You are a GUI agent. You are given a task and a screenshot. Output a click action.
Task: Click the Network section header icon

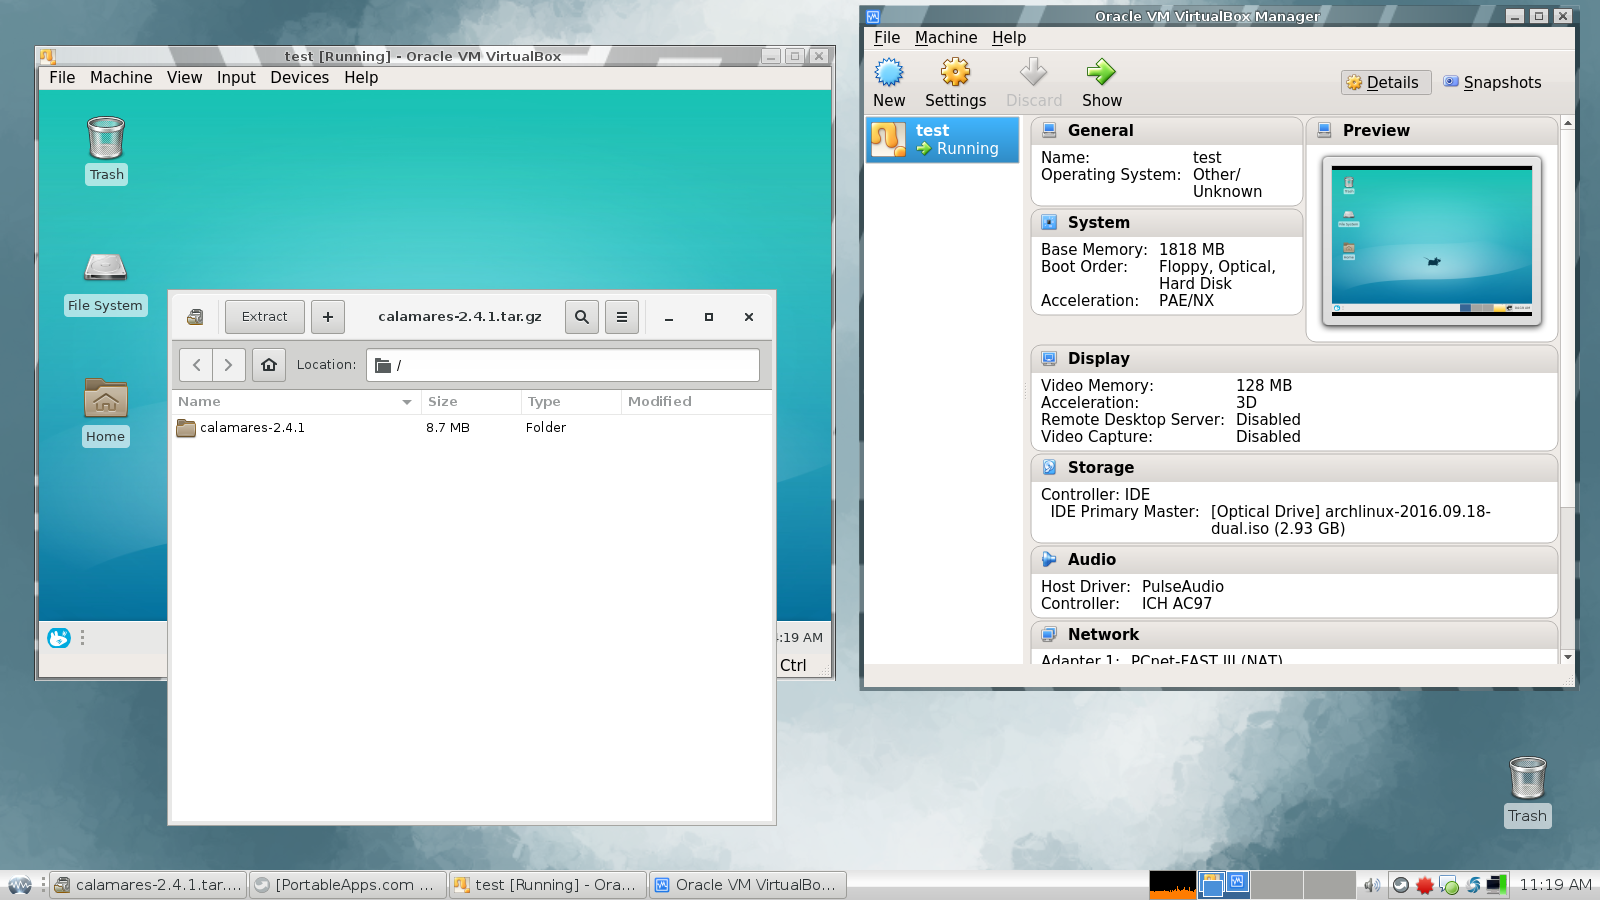point(1049,634)
